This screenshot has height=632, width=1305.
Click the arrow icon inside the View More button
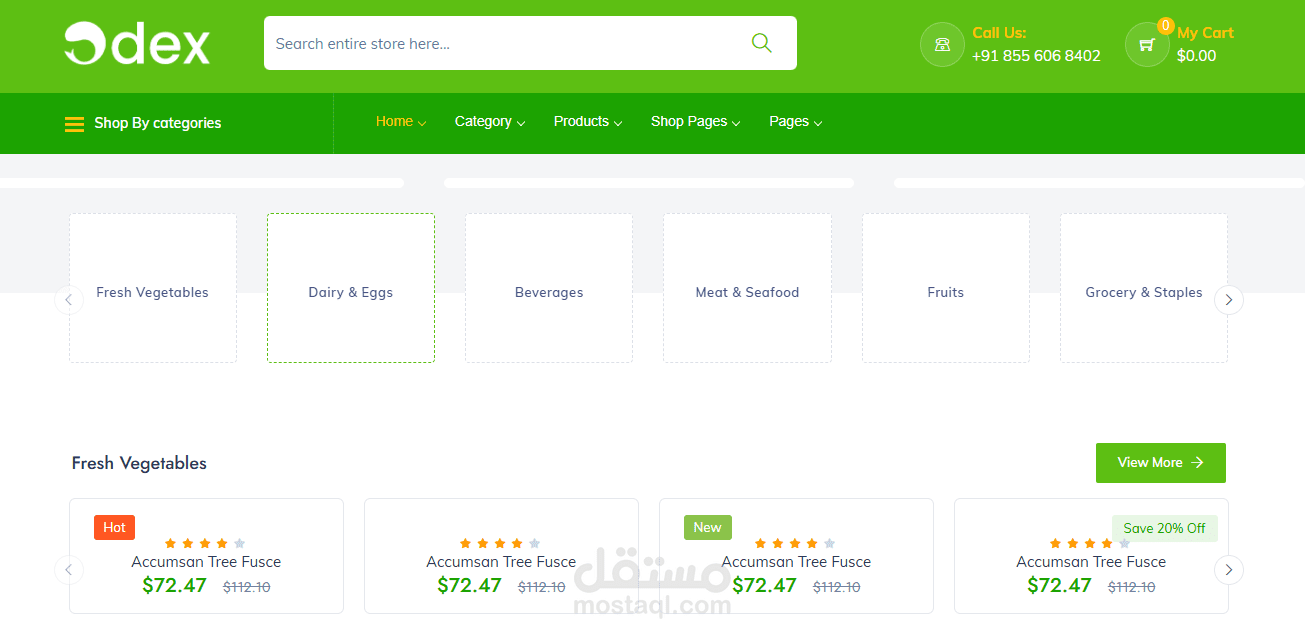click(1197, 463)
